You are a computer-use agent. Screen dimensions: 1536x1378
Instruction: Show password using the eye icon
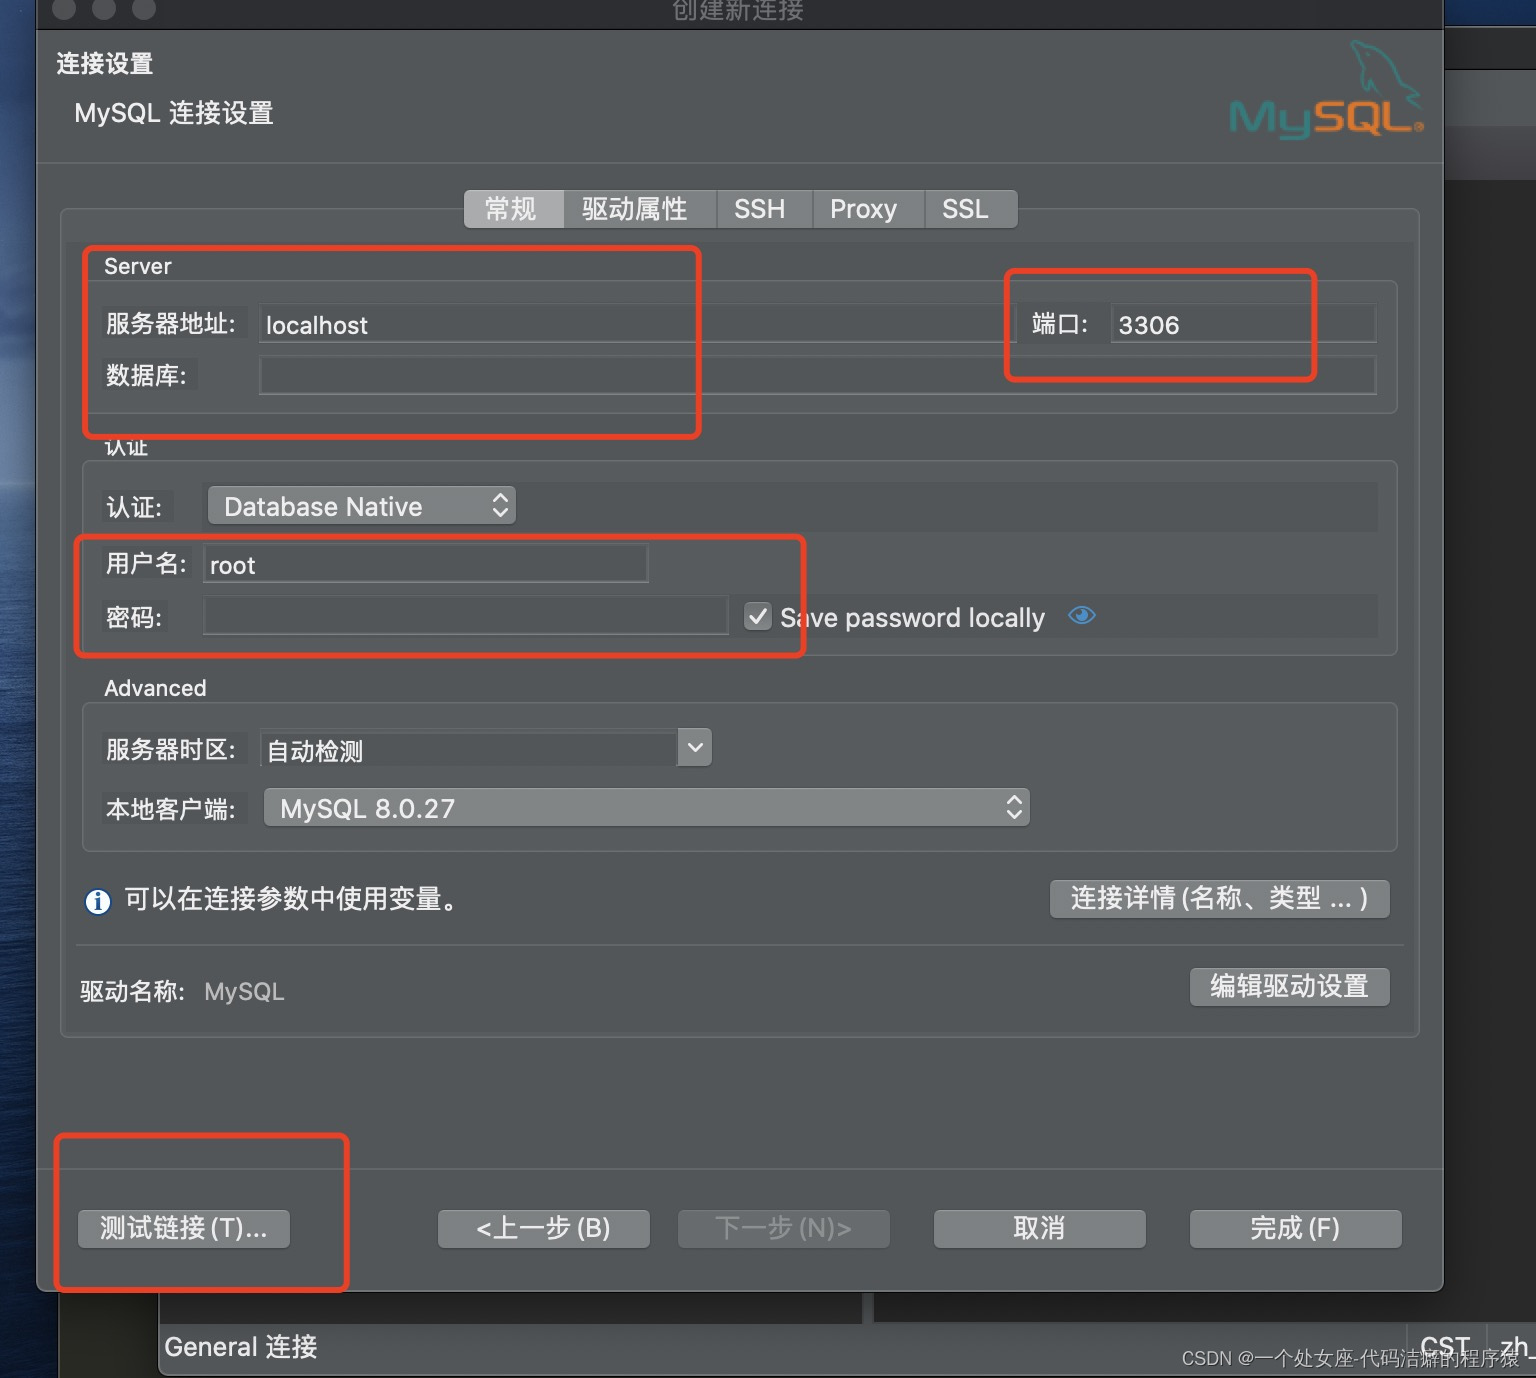1082,616
